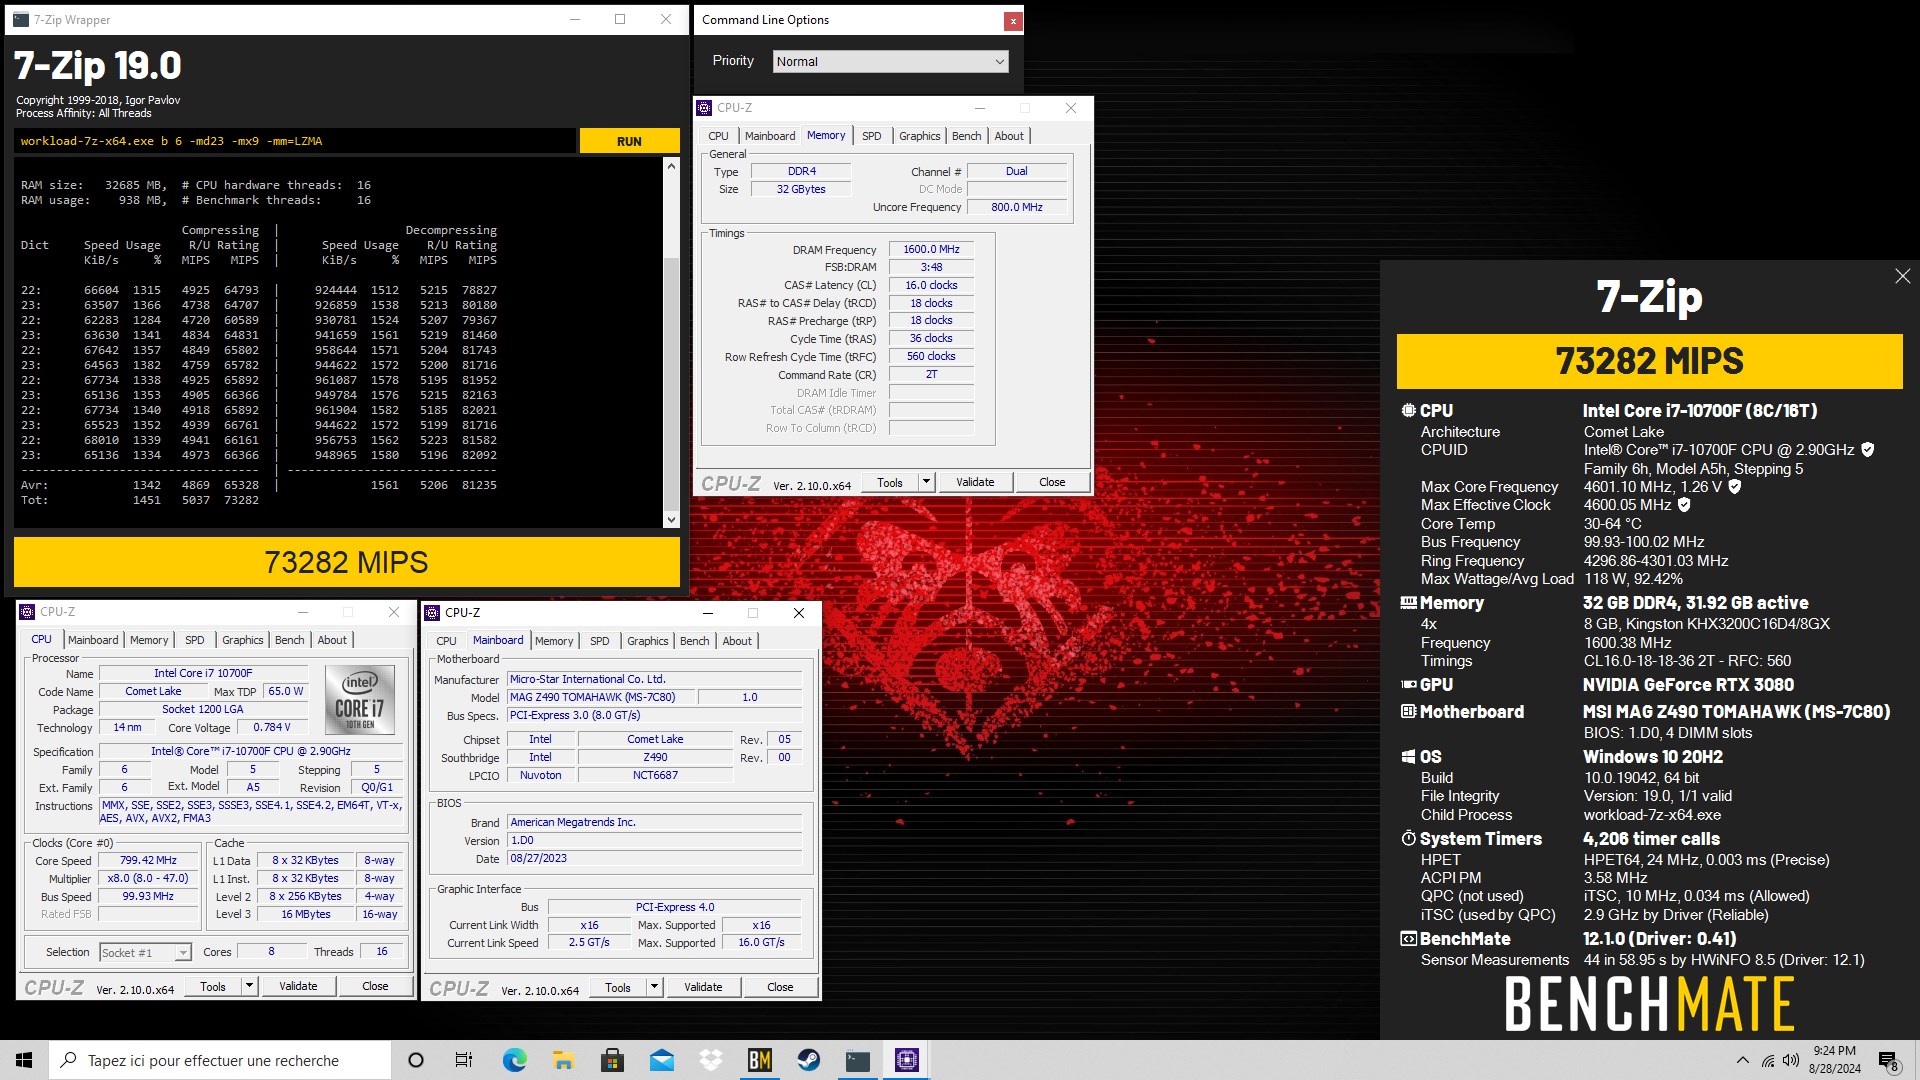Click the scroll down arrow in 7-Zip output
The image size is (1920, 1080).
pos(671,520)
